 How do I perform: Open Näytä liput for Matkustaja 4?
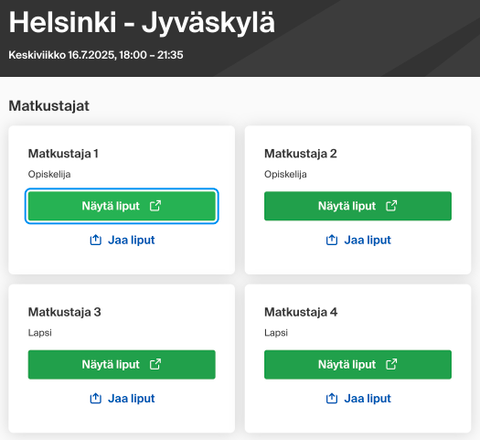click(x=358, y=365)
